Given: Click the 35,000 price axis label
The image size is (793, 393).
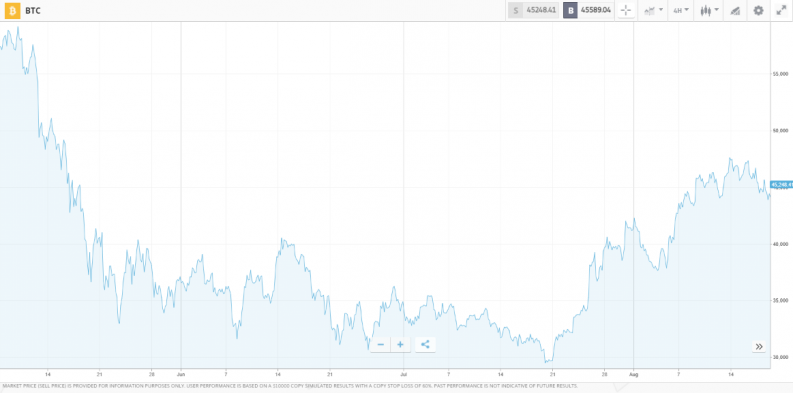Looking at the screenshot, I should (x=780, y=300).
